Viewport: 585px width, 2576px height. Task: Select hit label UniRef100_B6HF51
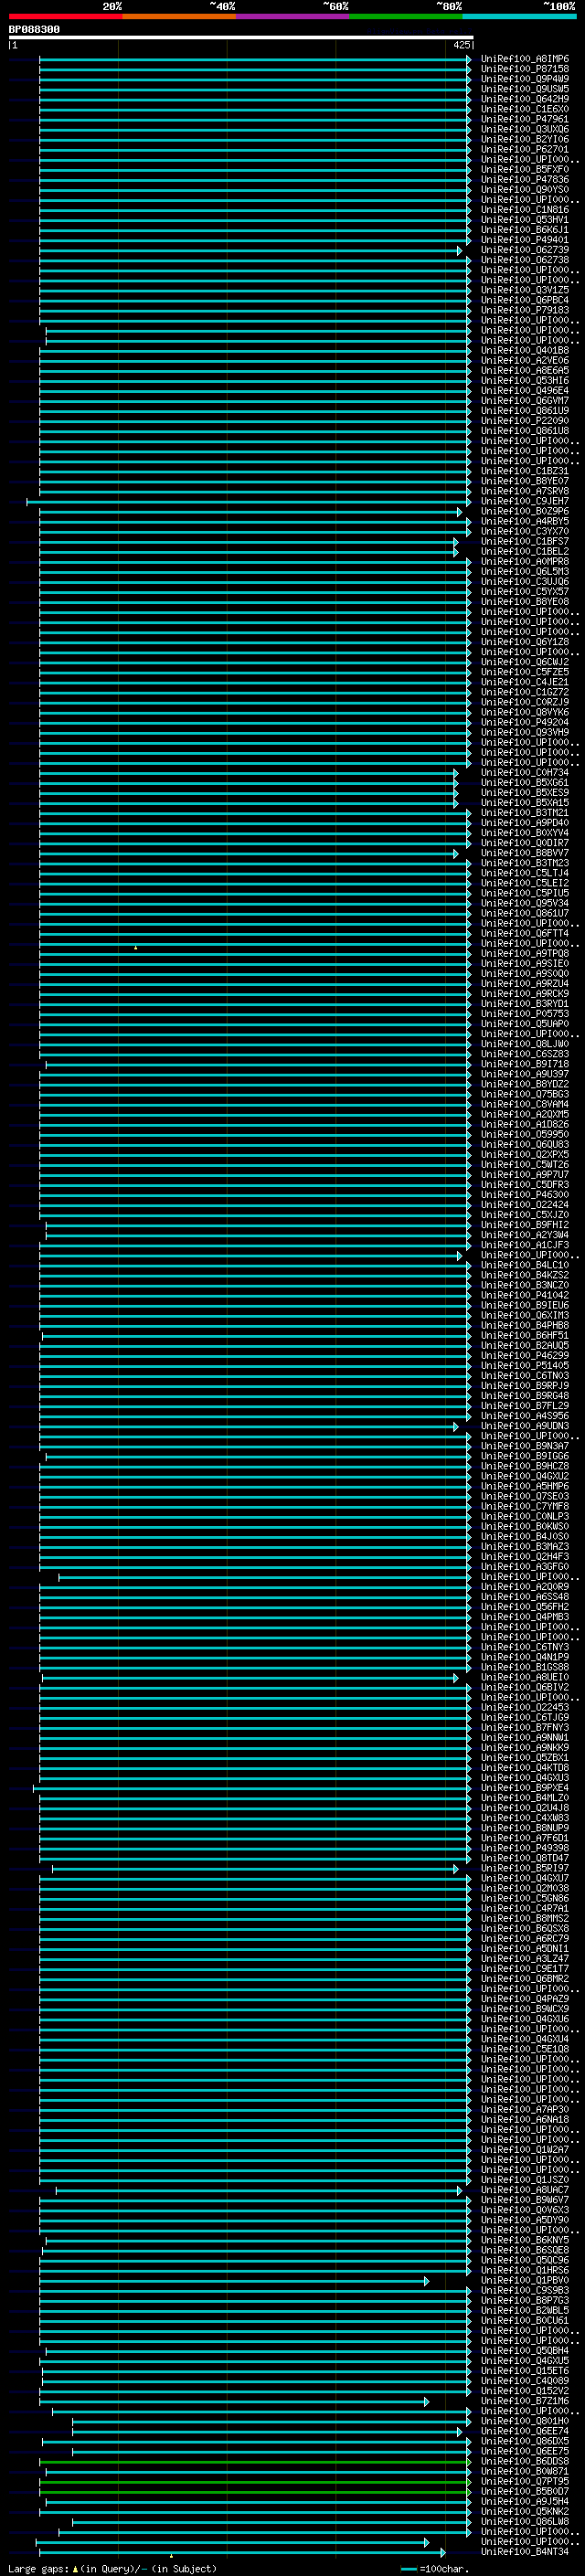(x=524, y=1335)
